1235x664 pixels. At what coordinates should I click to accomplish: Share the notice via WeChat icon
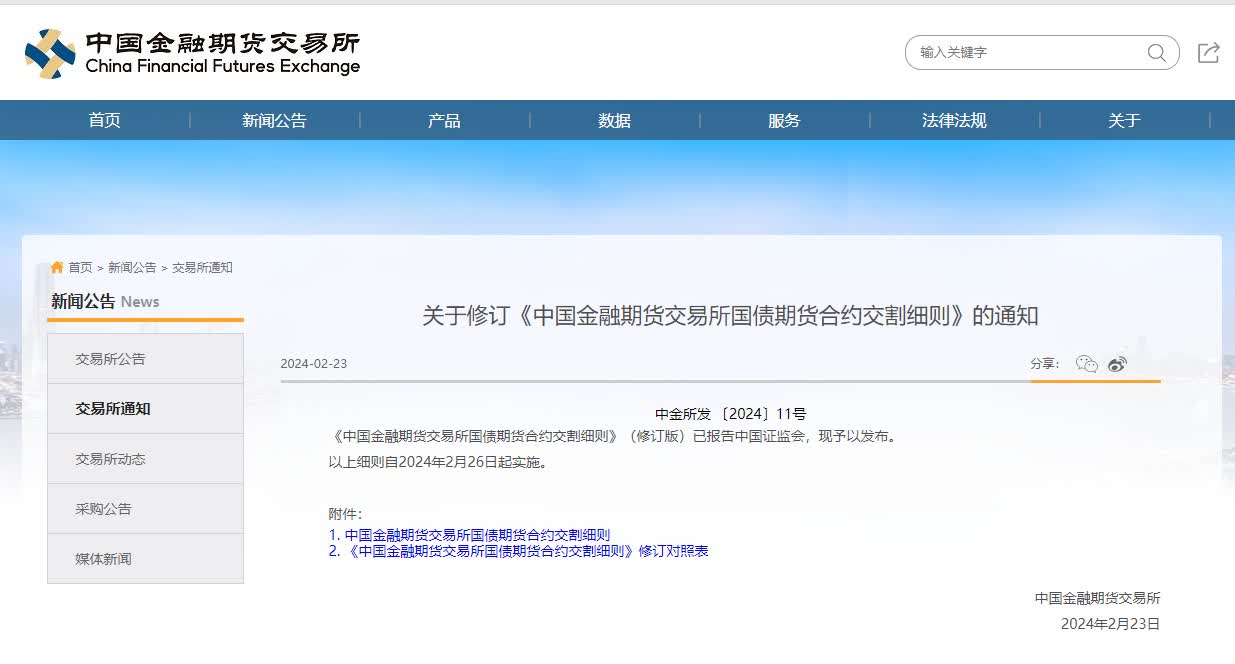(x=1087, y=364)
